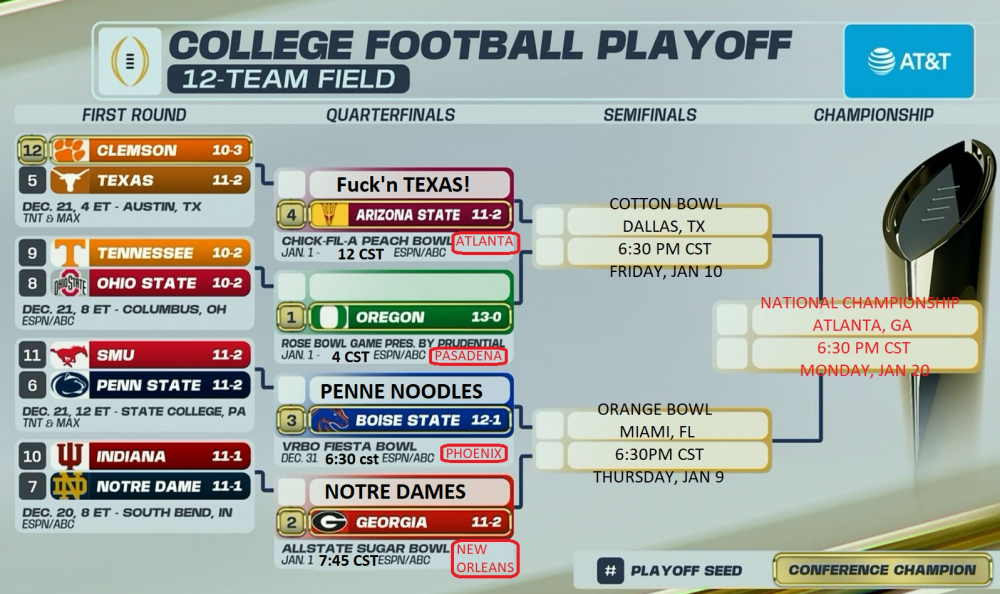Image resolution: width=1000 pixels, height=594 pixels.
Task: Click the Penn State Nittany Lion logo
Action: pos(70,385)
